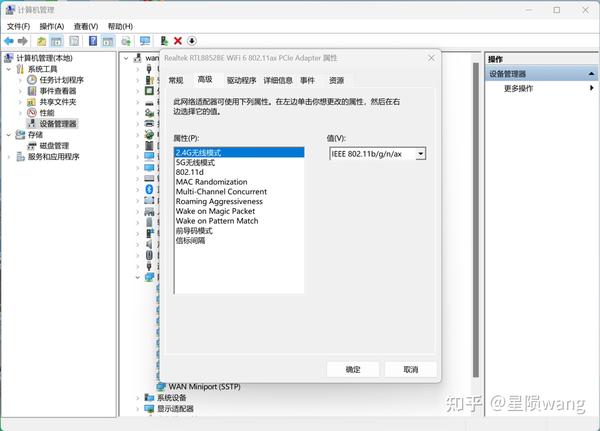The width and height of the screenshot is (600, 431).
Task: Select Wake on Magic Packet property
Action: point(239,211)
